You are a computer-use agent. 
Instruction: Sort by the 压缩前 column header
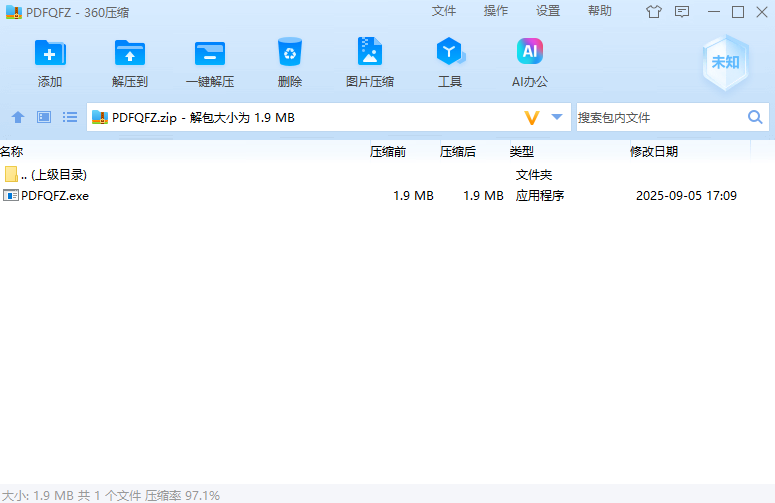click(404, 152)
